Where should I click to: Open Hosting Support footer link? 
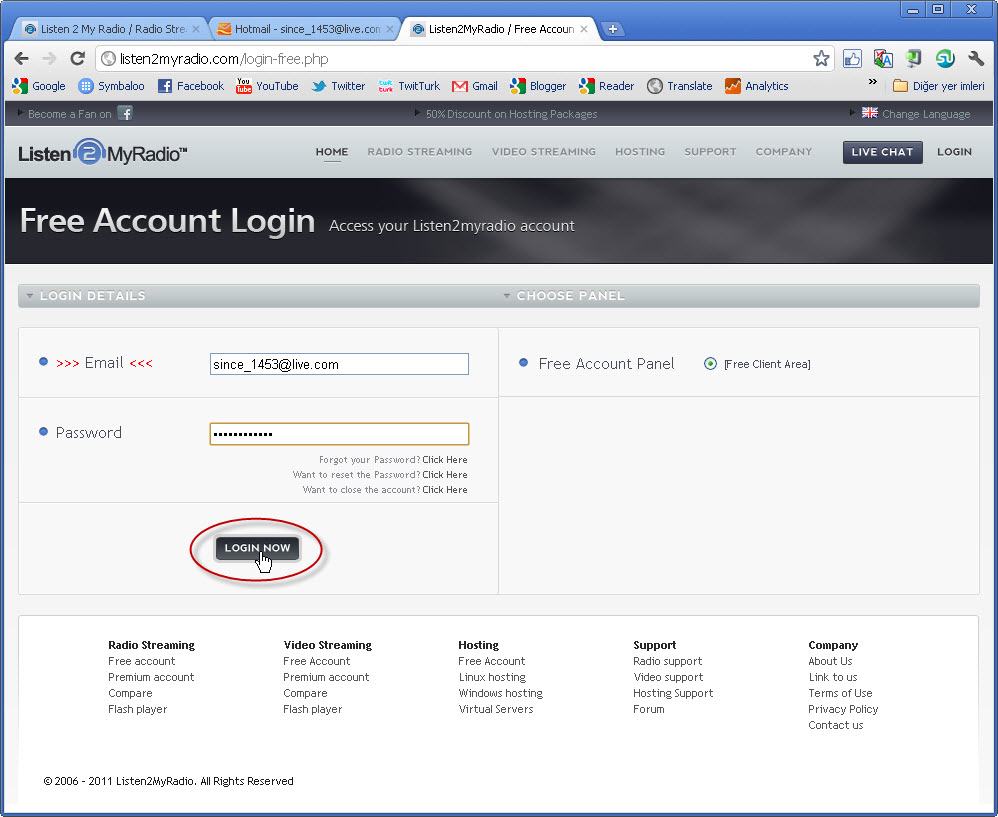[673, 693]
